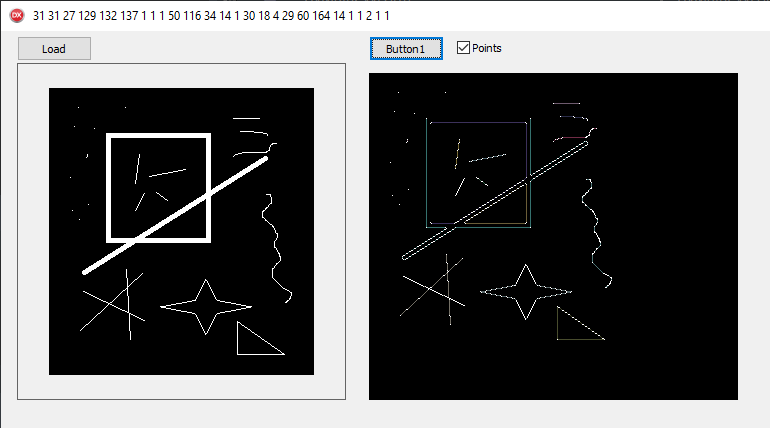Click the thick white square in source image

pos(159,187)
